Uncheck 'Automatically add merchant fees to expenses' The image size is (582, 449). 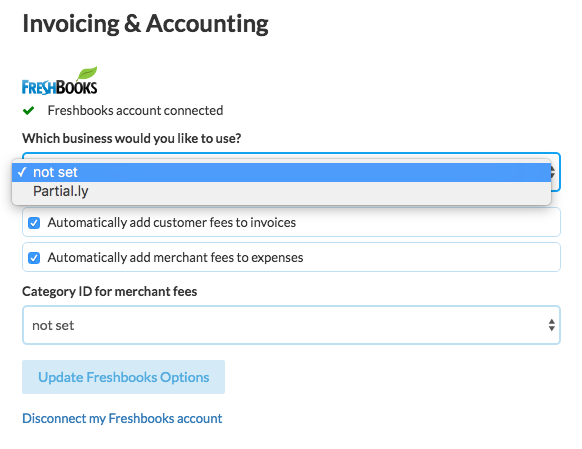[x=34, y=258]
